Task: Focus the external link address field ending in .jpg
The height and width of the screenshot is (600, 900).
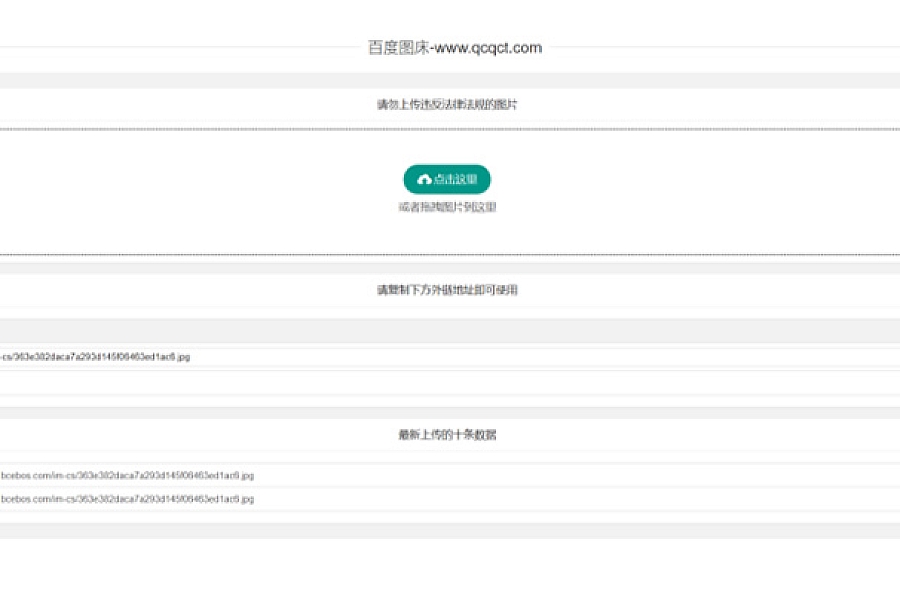Action: (x=450, y=357)
